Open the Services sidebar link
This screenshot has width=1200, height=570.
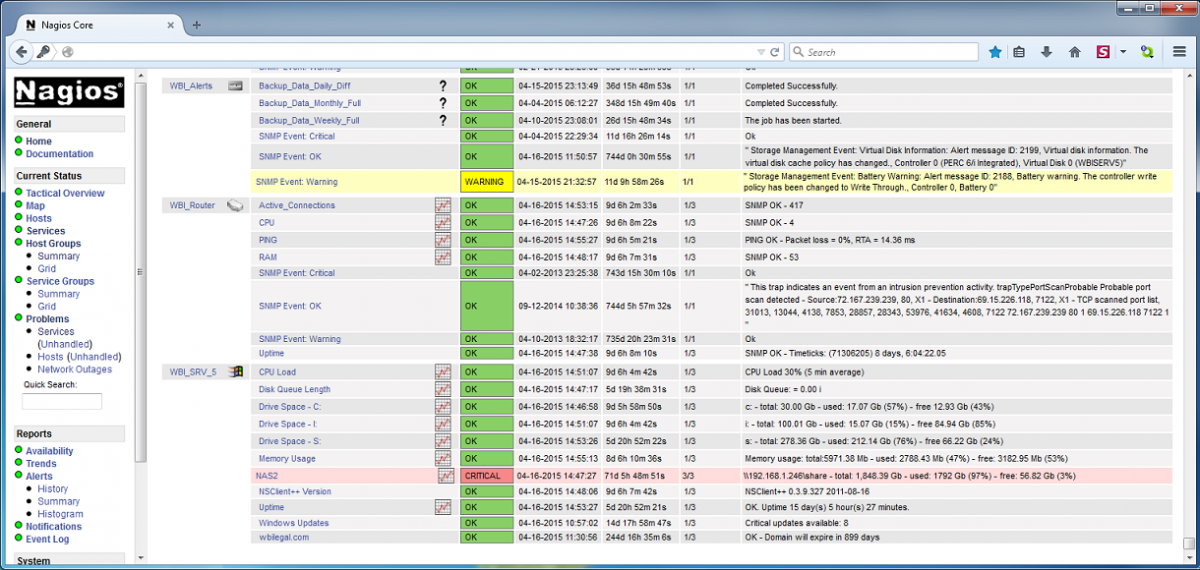coord(45,231)
